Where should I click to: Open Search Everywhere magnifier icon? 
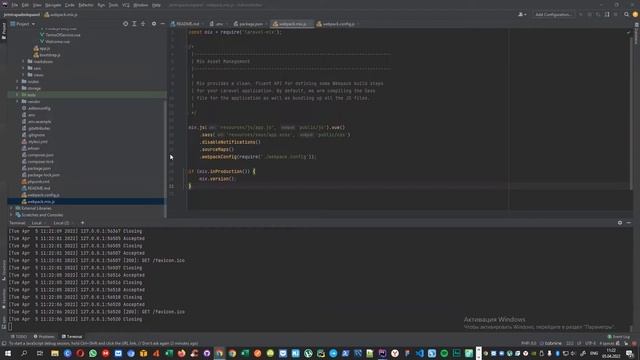[627, 14]
